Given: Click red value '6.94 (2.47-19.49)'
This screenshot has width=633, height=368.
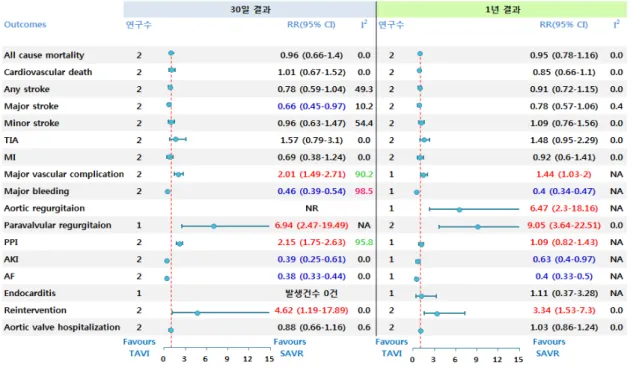Looking at the screenshot, I should 311,225.
